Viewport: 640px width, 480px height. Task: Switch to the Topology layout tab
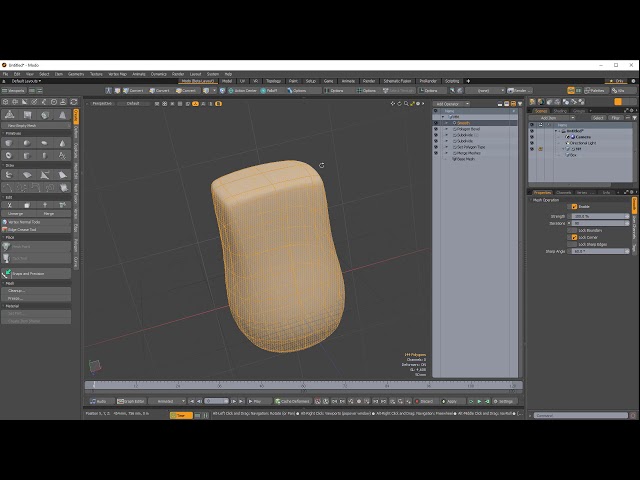point(273,81)
